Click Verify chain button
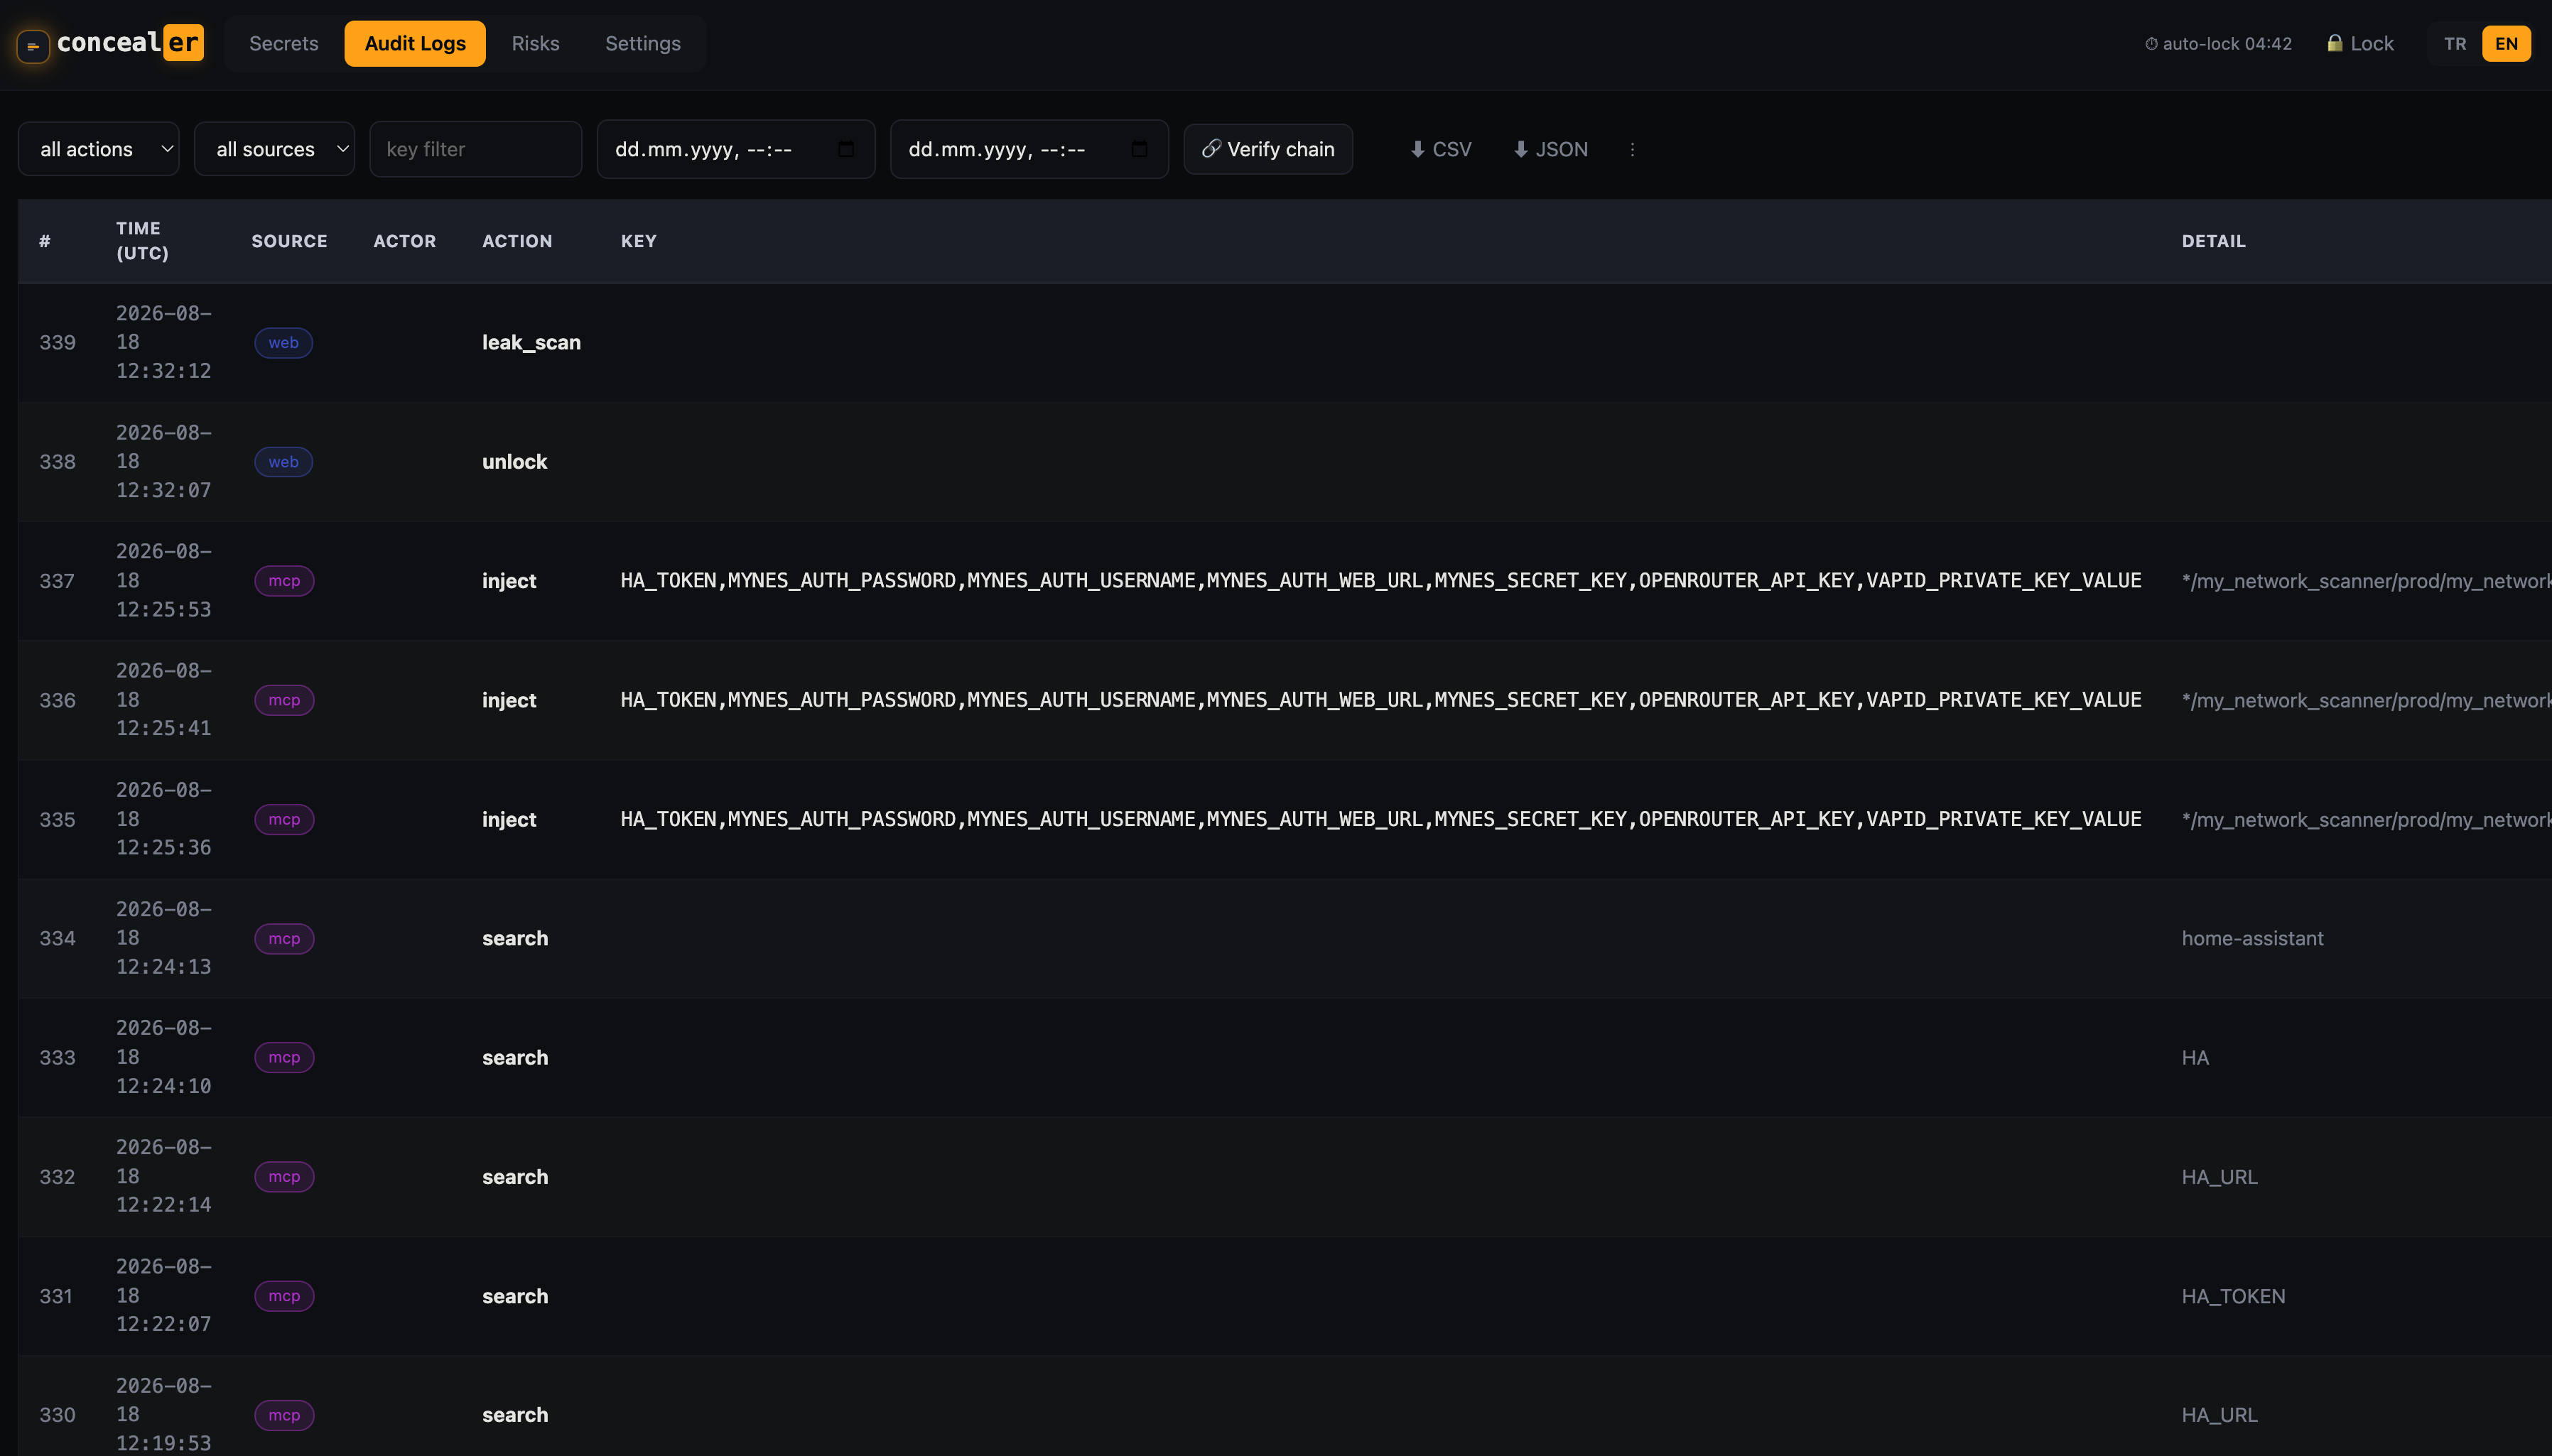Image resolution: width=2552 pixels, height=1456 pixels. click(x=1268, y=149)
